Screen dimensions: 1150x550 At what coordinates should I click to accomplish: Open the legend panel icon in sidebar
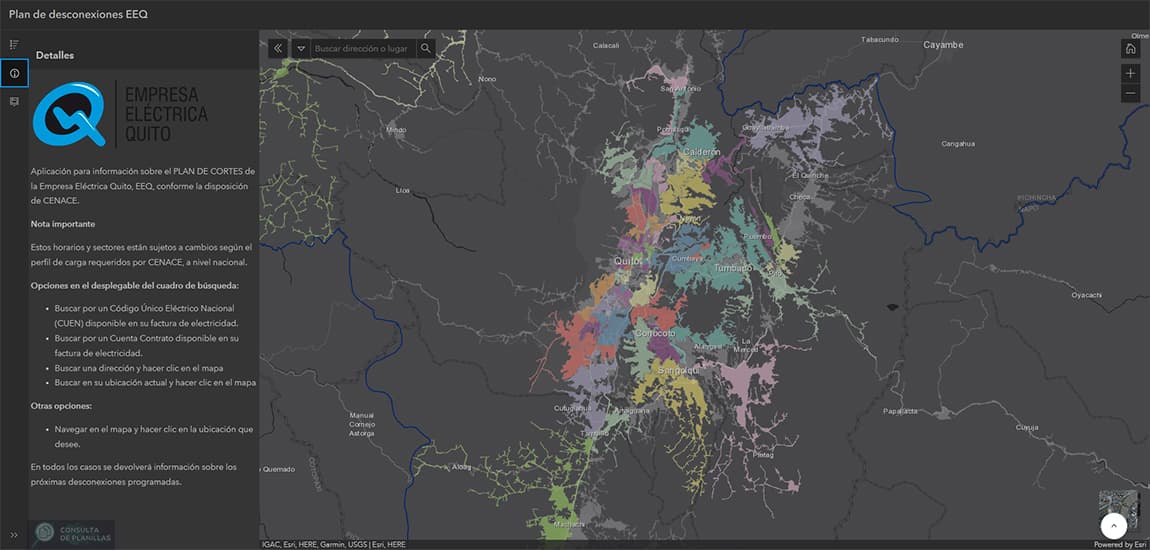pyautogui.click(x=14, y=45)
